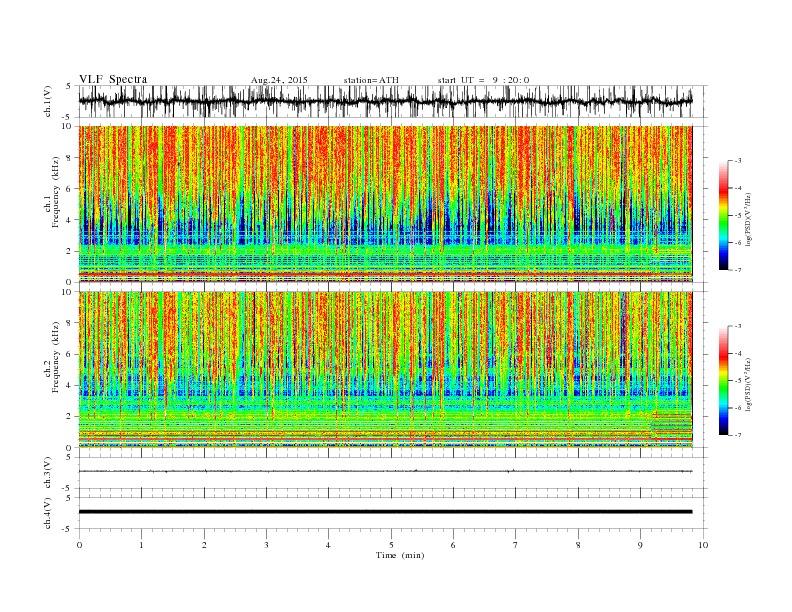Click inside the ch.2 frequency spectrogram
Viewport: 792px width, 612px height.
point(385,370)
